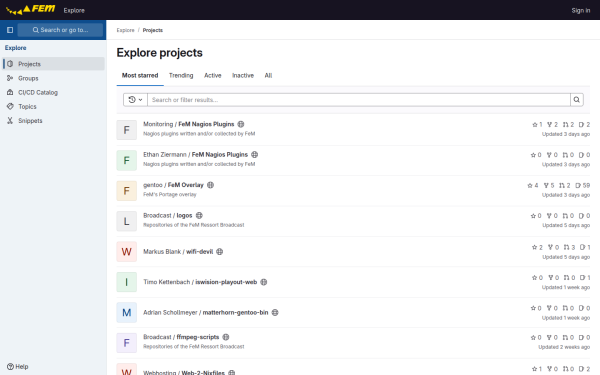Switch to the All tab
Image resolution: width=600 pixels, height=375 pixels.
268,75
